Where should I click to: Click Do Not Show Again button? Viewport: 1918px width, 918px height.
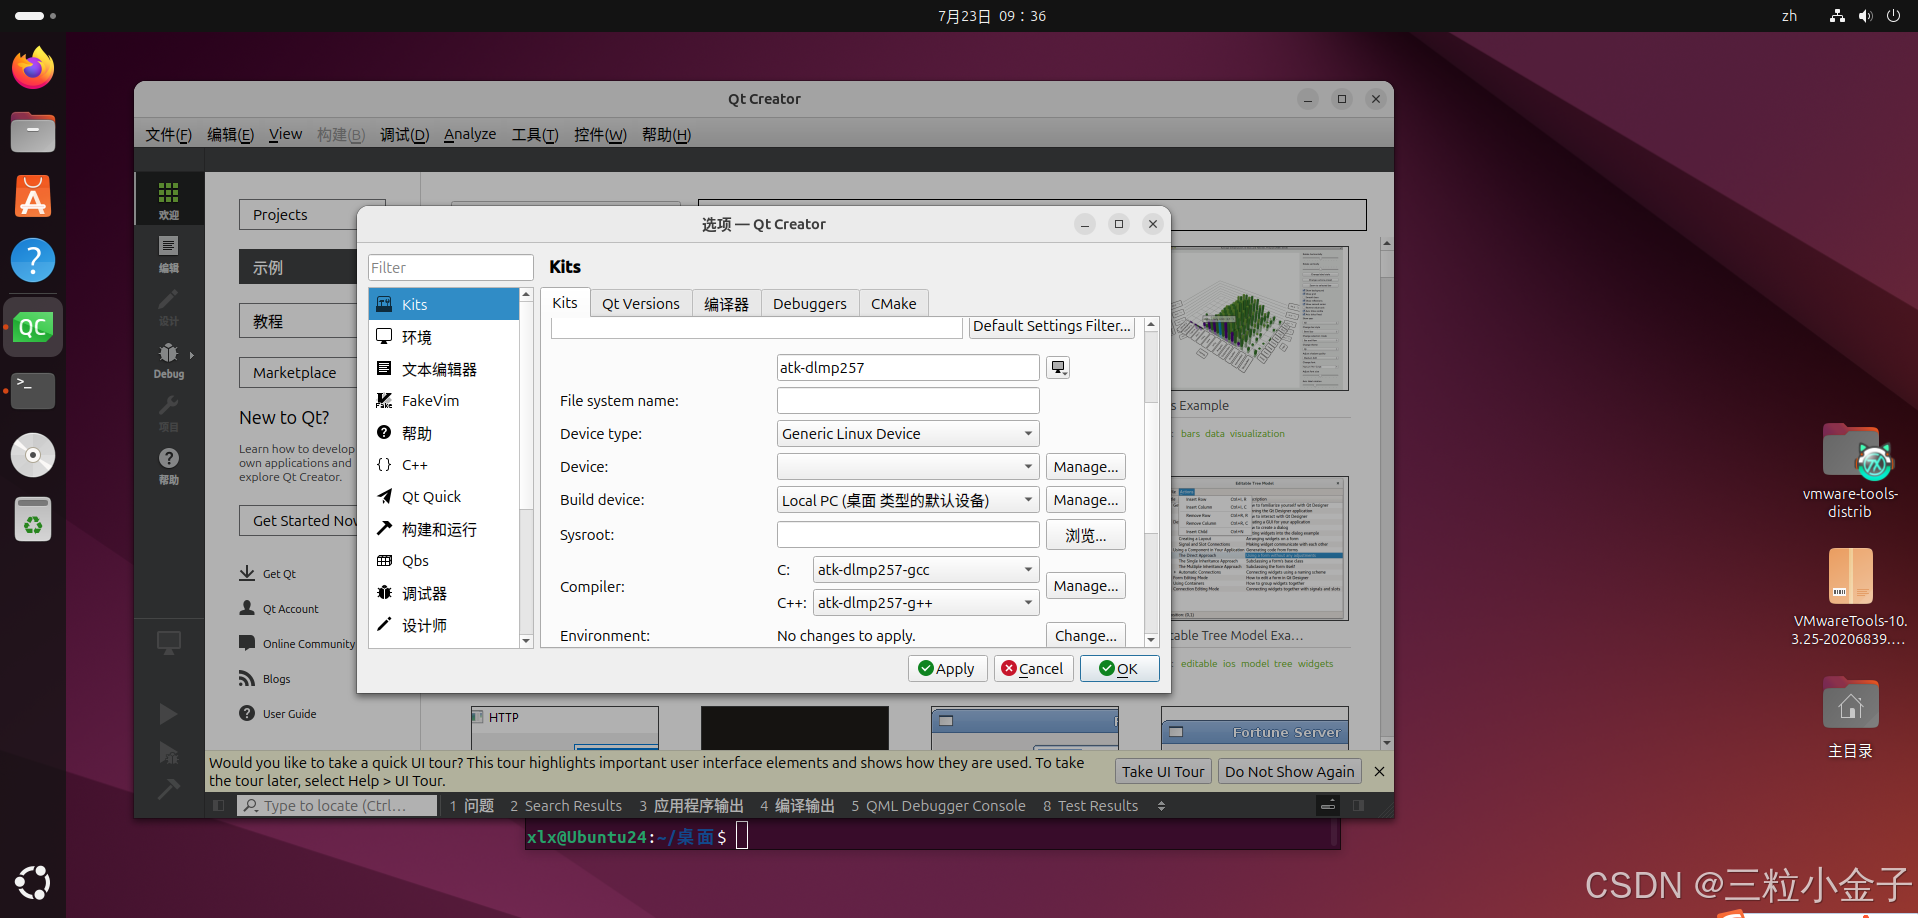1289,772
